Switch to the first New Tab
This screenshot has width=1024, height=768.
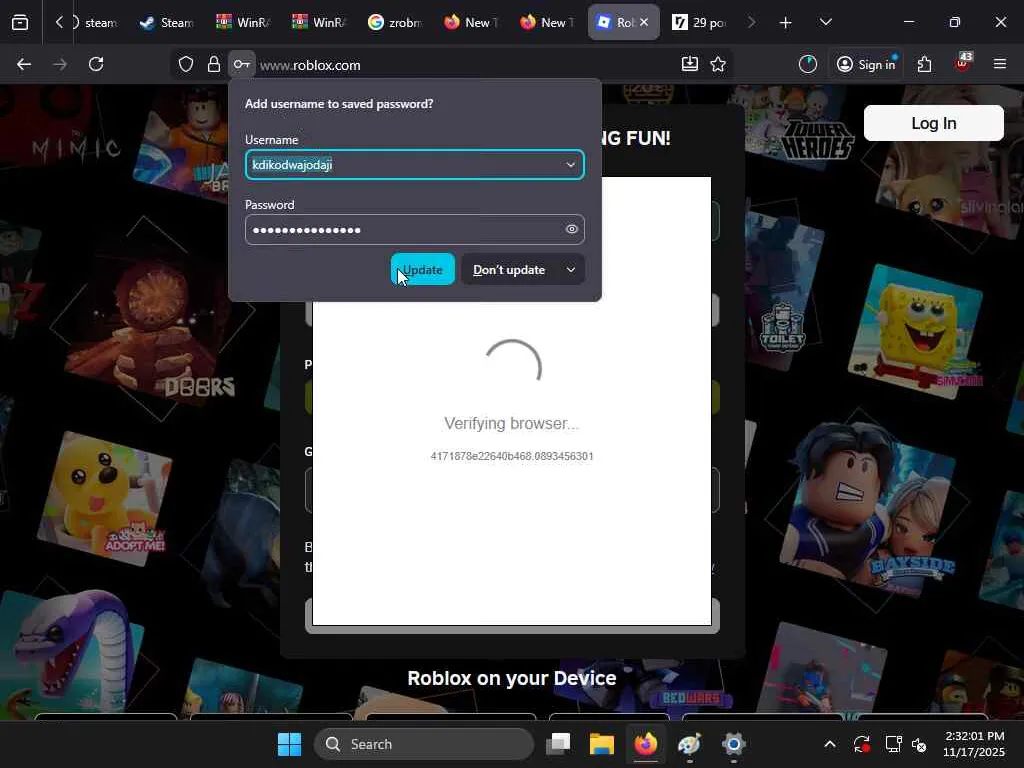(x=470, y=22)
